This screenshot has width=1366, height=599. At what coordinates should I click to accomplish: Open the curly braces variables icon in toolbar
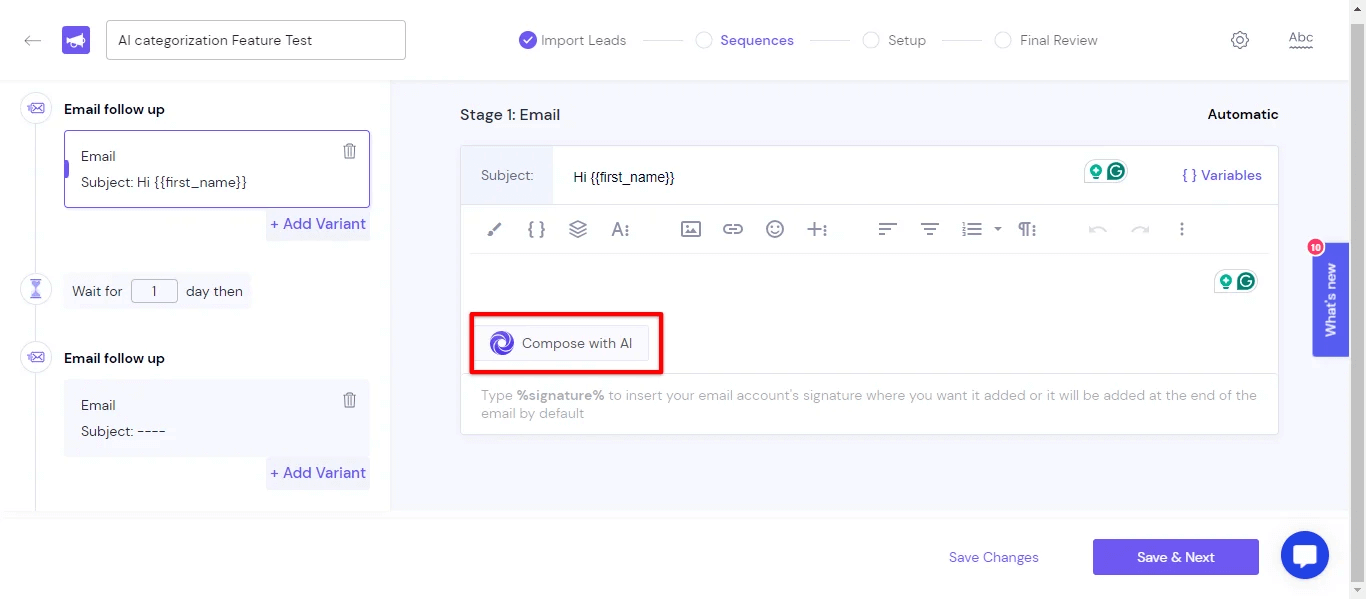point(536,229)
